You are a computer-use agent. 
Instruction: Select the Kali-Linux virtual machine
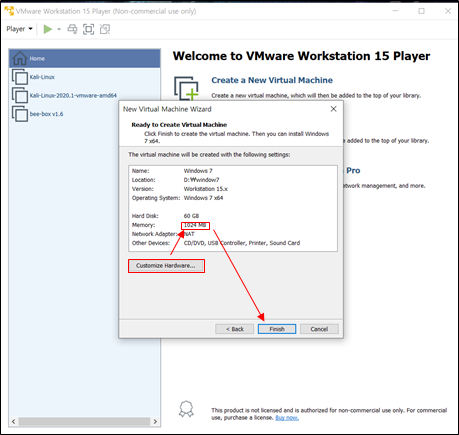[x=85, y=77]
